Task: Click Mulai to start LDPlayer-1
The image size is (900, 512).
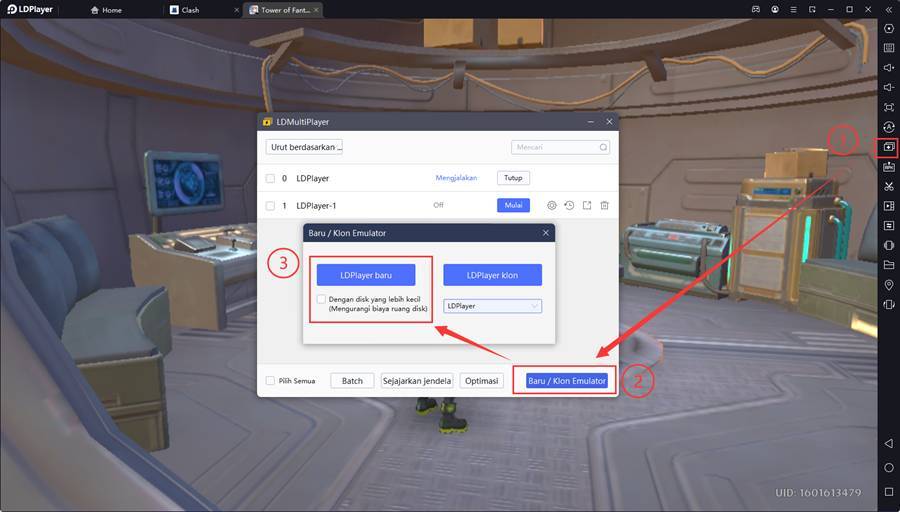Action: (513, 205)
